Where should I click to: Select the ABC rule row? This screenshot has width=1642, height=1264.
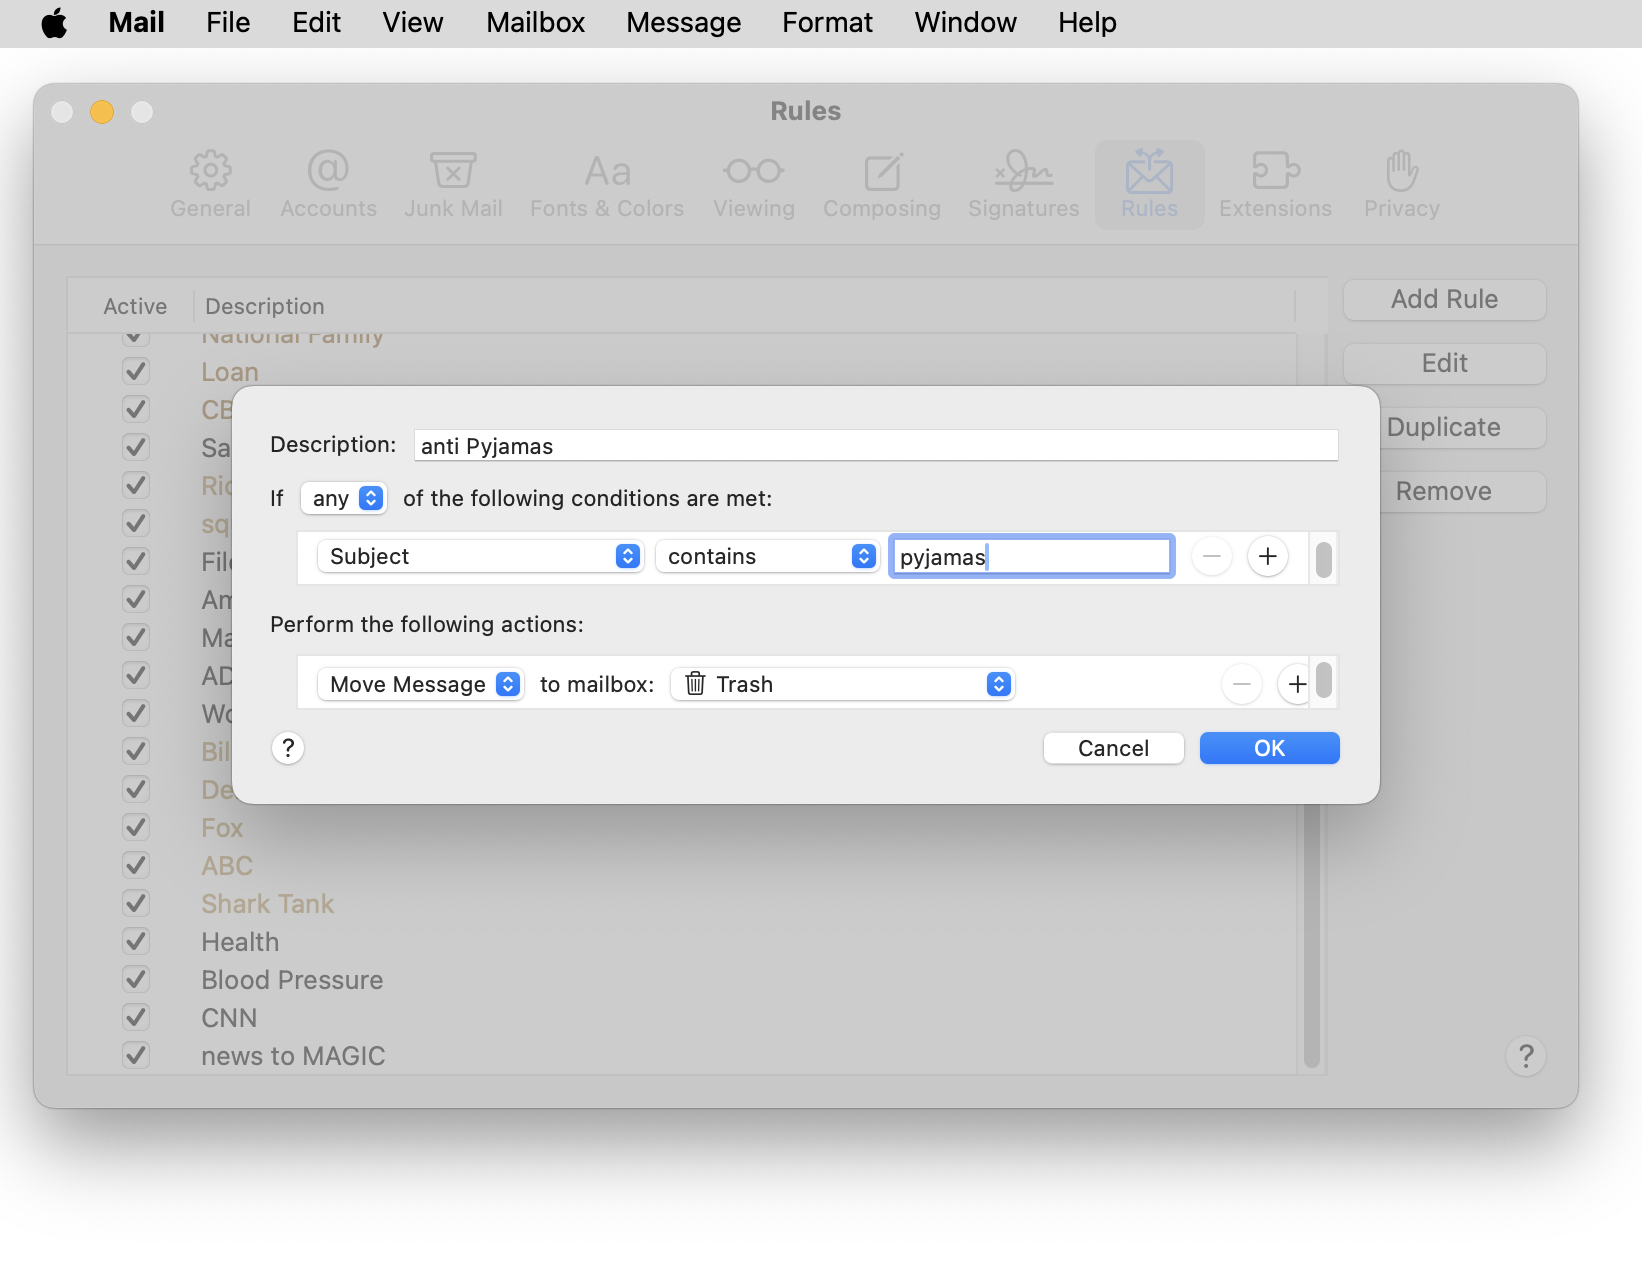pyautogui.click(x=683, y=865)
